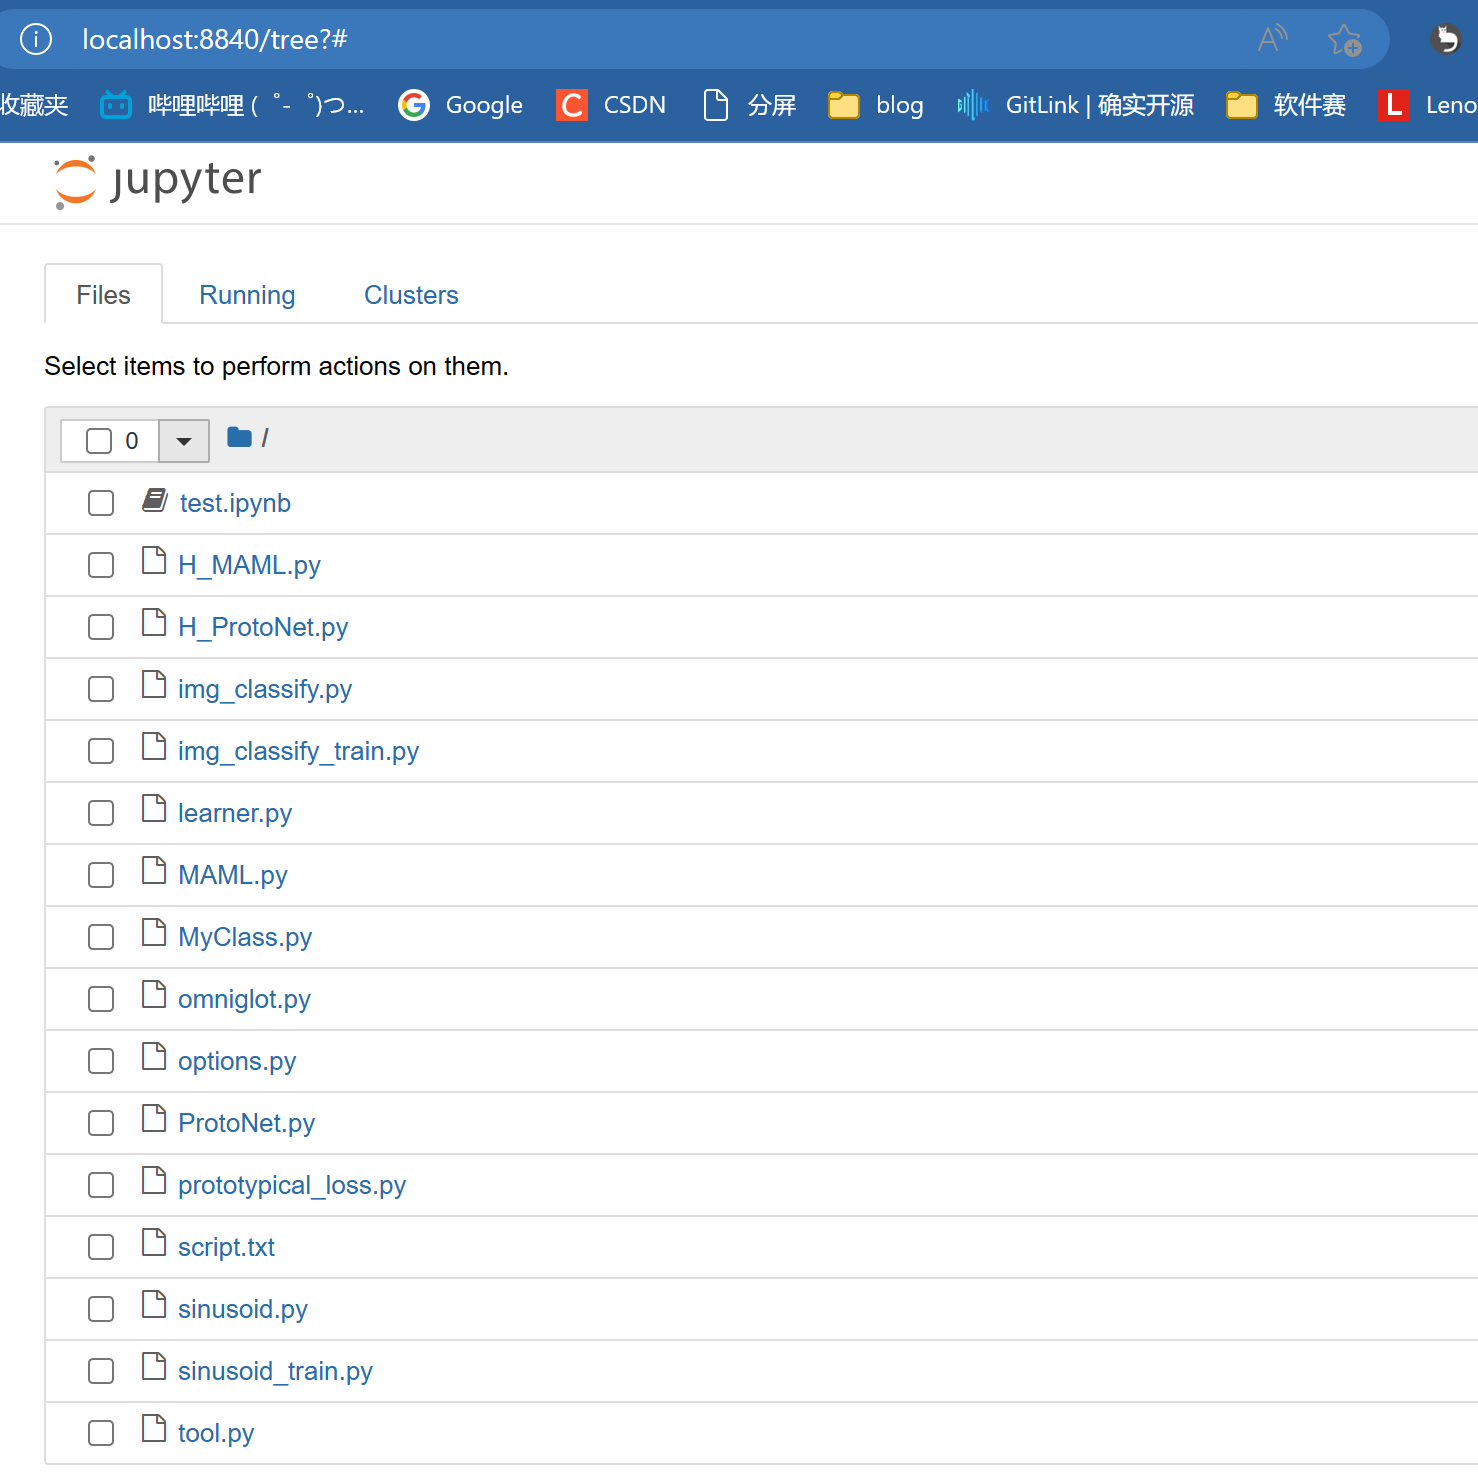Click the file icon beside sinusoid_train.py
1478x1475 pixels.
[x=154, y=1367]
